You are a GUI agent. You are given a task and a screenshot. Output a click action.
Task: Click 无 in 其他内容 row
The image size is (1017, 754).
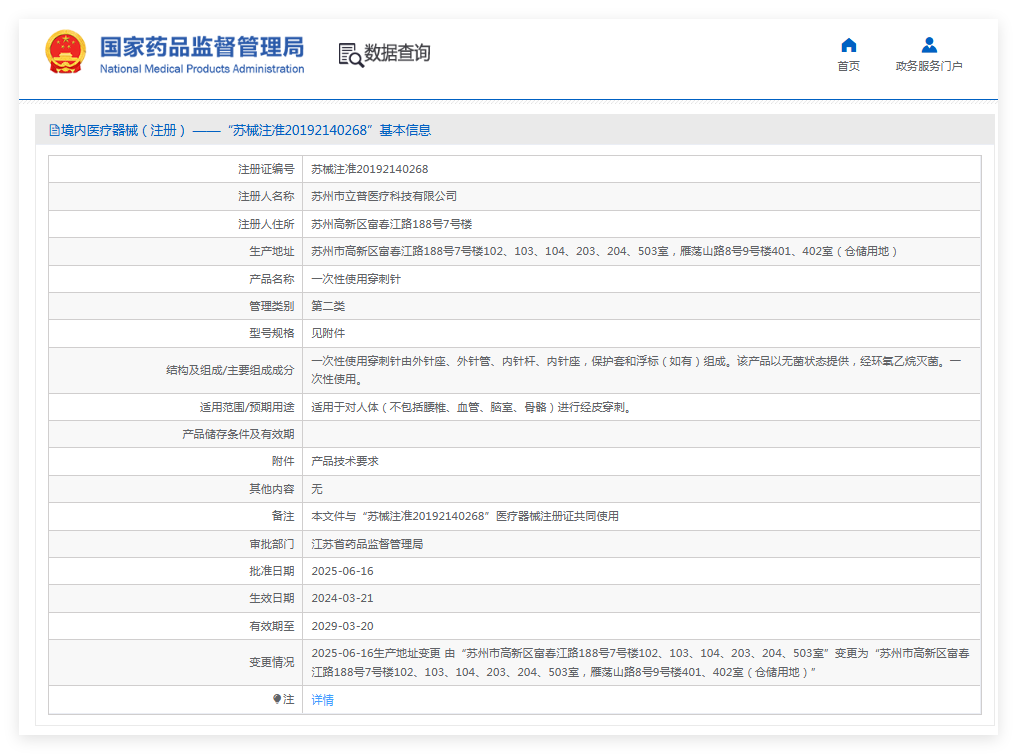[317, 489]
